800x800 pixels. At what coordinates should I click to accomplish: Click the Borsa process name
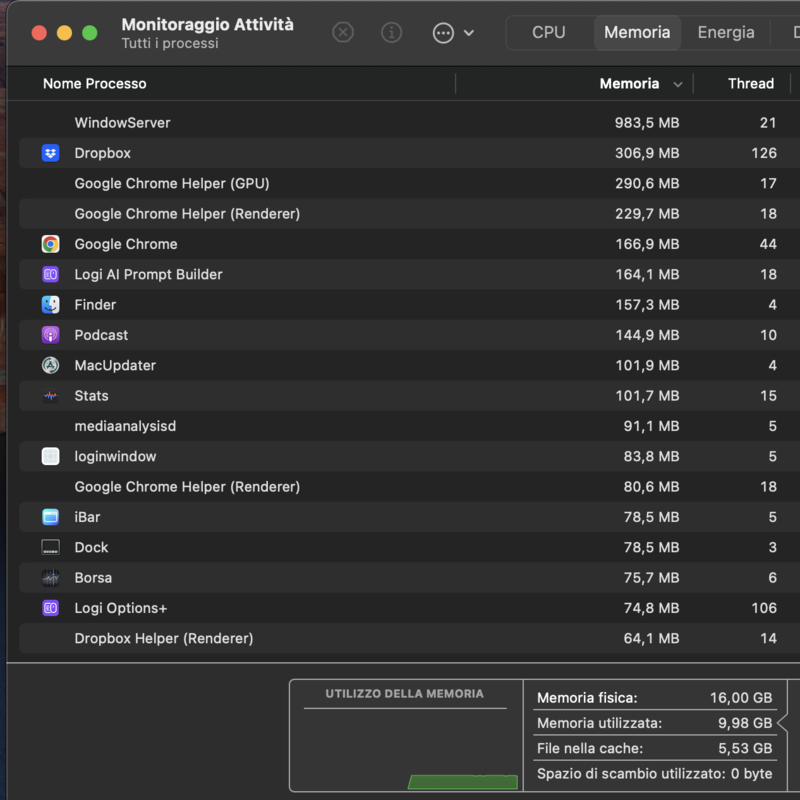click(x=93, y=578)
